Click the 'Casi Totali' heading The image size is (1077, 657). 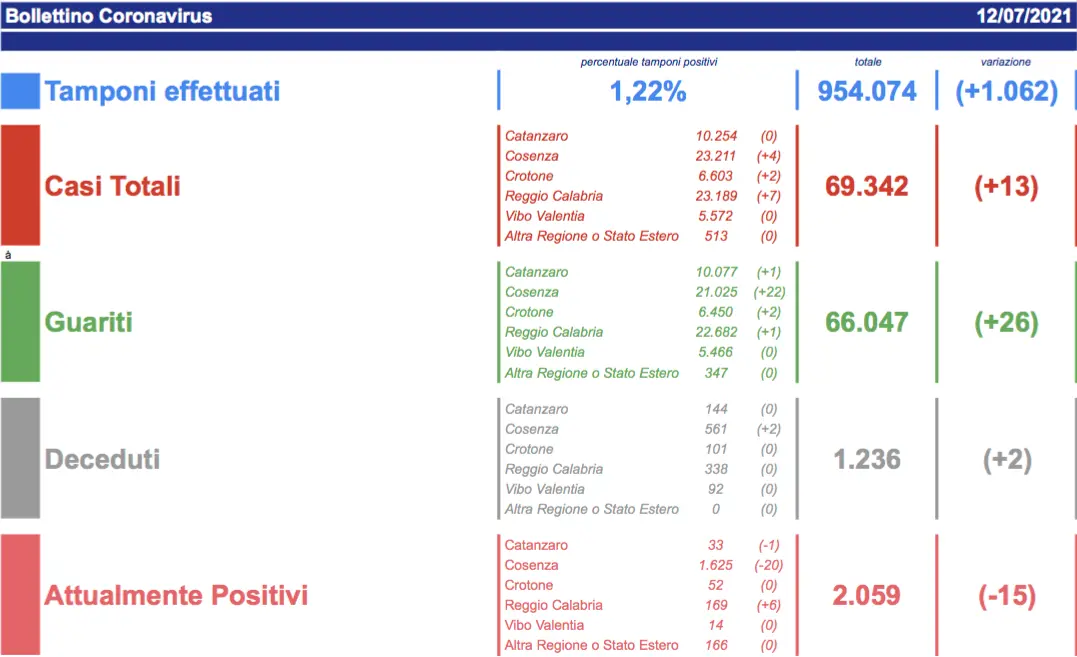[112, 186]
